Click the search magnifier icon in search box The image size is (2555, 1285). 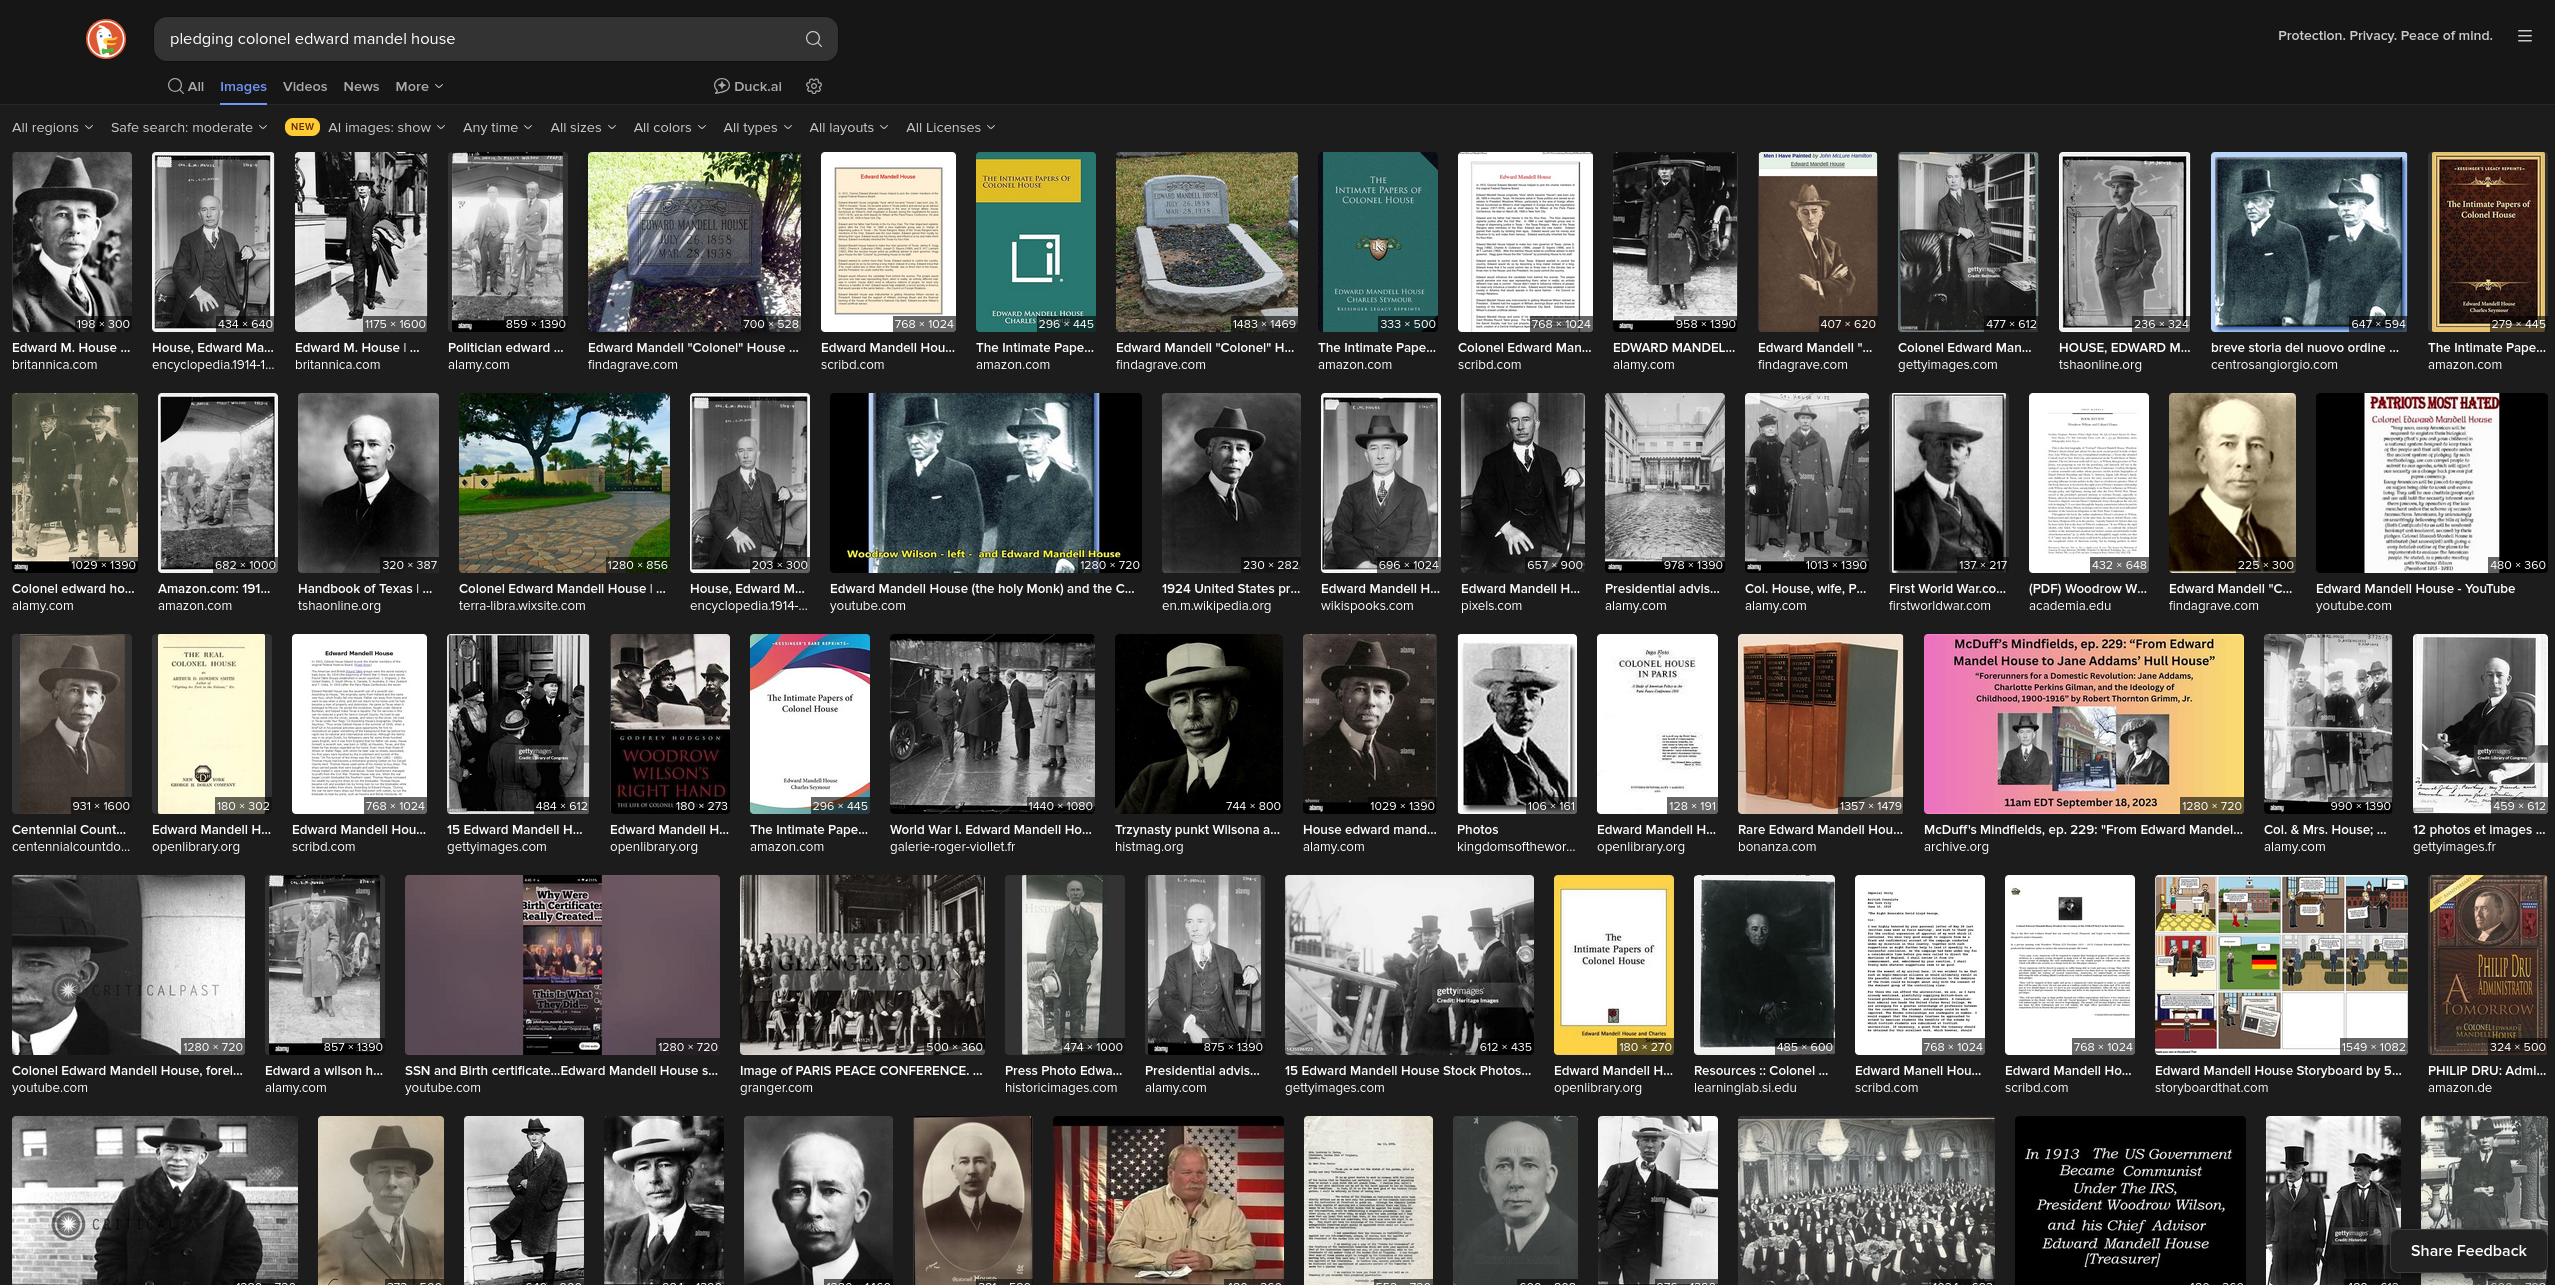pyautogui.click(x=813, y=39)
